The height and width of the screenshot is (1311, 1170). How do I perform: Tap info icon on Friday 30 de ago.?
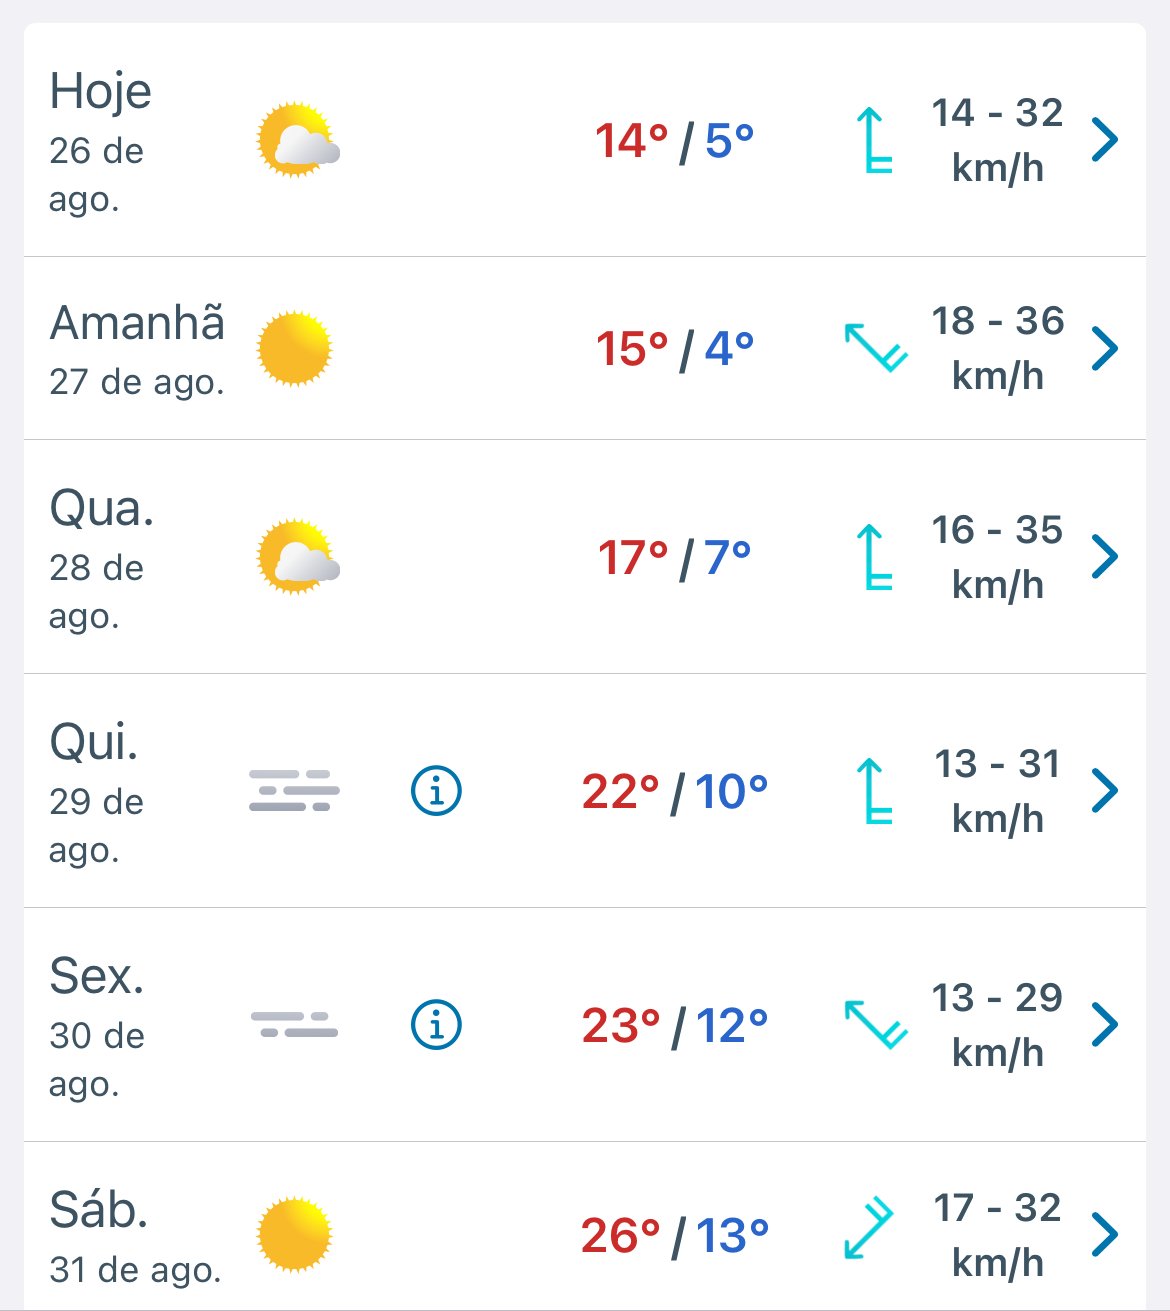[436, 1025]
